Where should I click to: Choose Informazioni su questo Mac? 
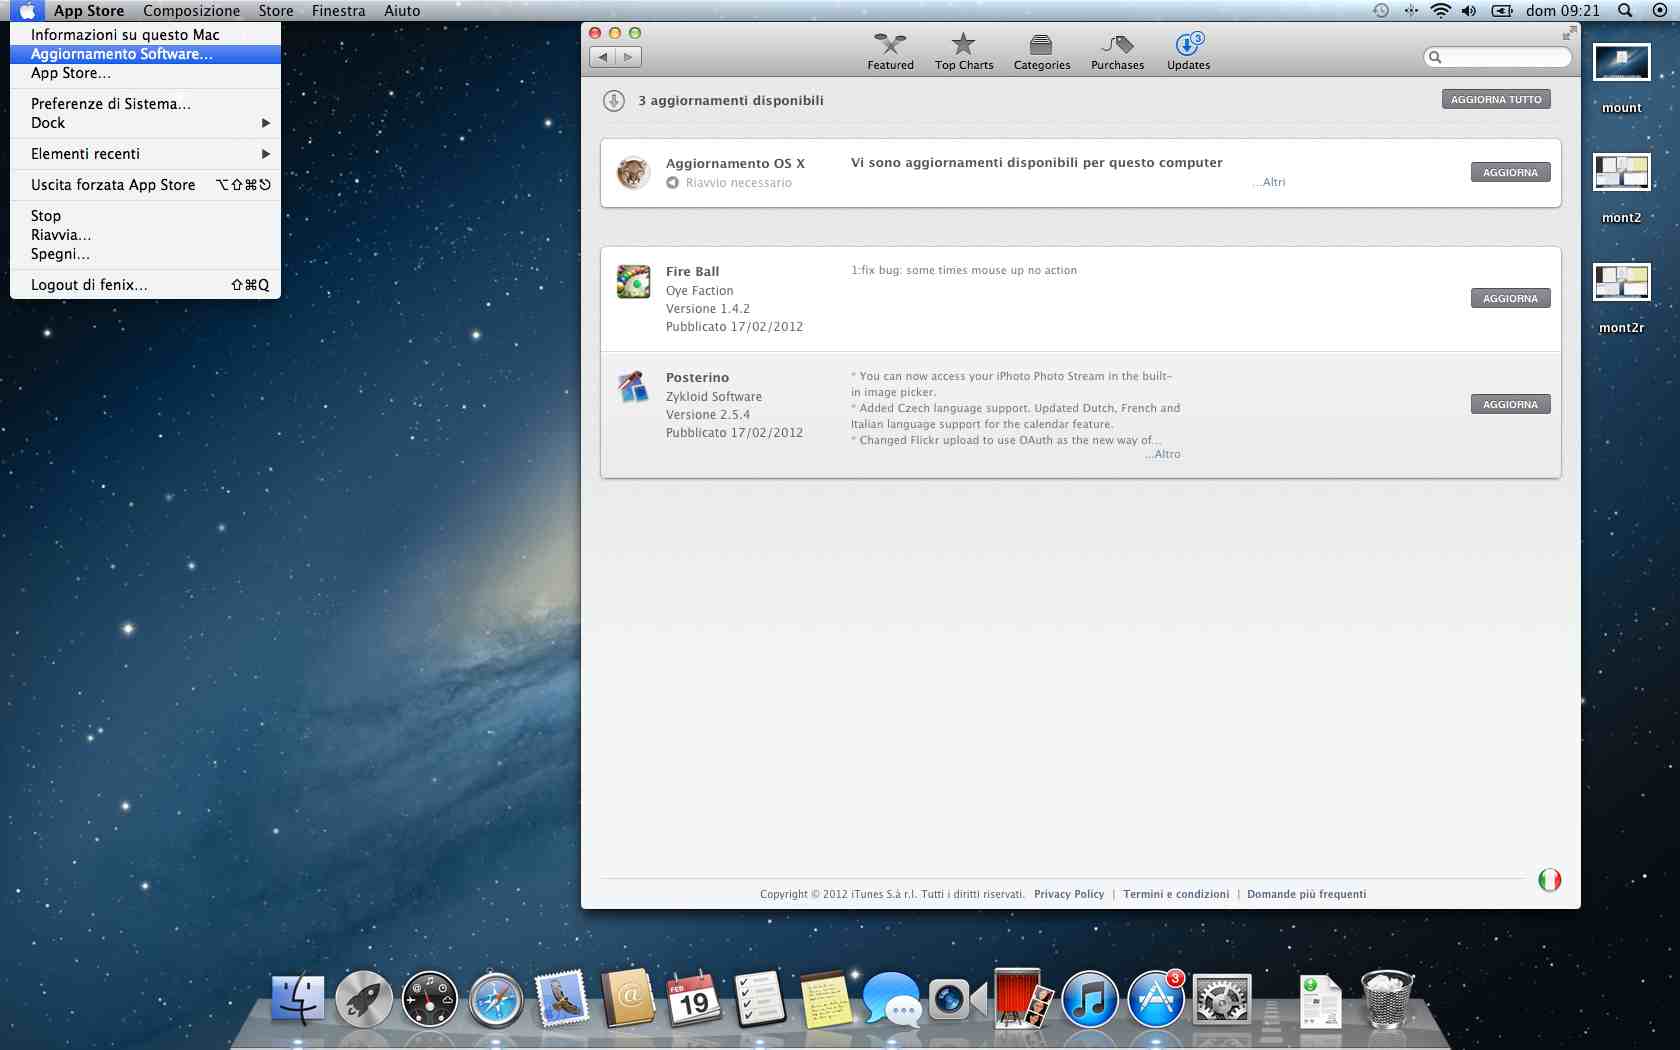tap(145, 35)
